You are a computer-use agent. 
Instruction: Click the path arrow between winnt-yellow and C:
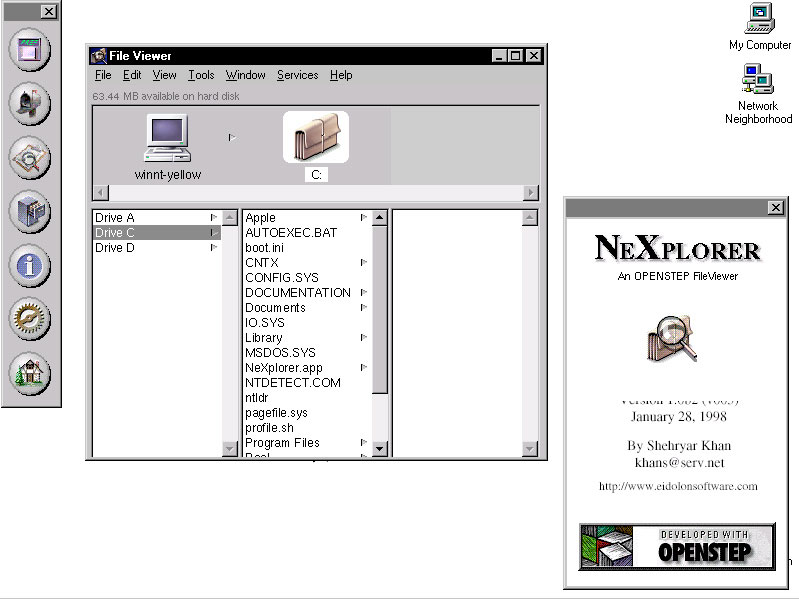coord(232,137)
